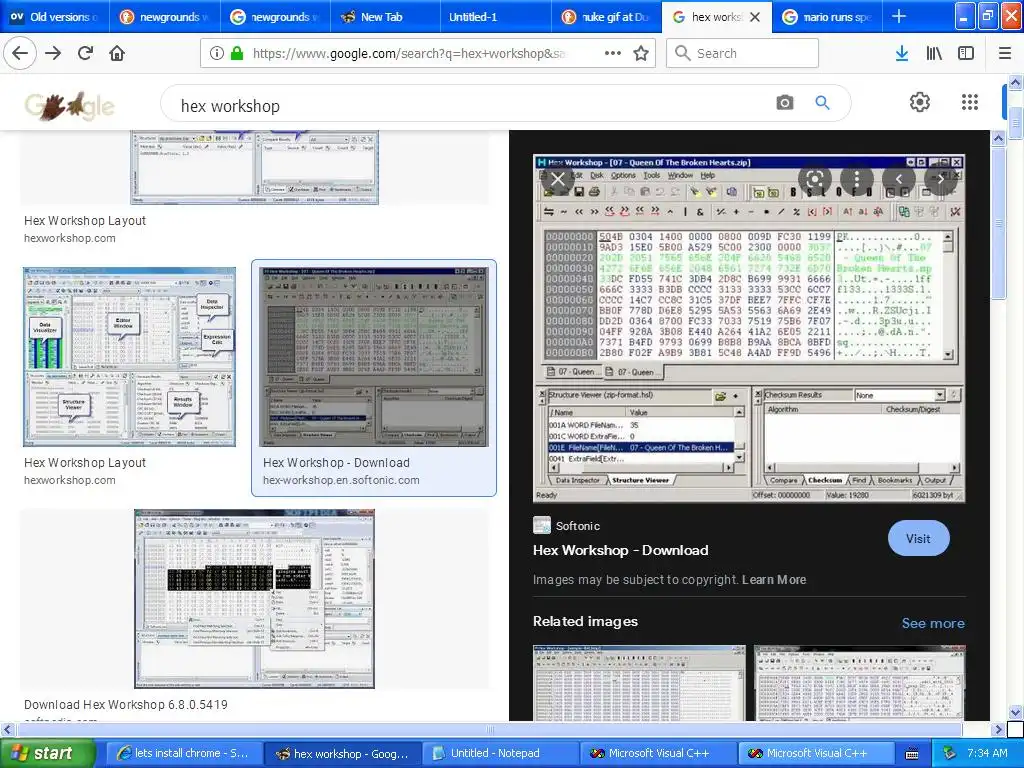The image size is (1024, 768).
Task: Switch to the Untitled-1 tab
Action: pyautogui.click(x=496, y=17)
